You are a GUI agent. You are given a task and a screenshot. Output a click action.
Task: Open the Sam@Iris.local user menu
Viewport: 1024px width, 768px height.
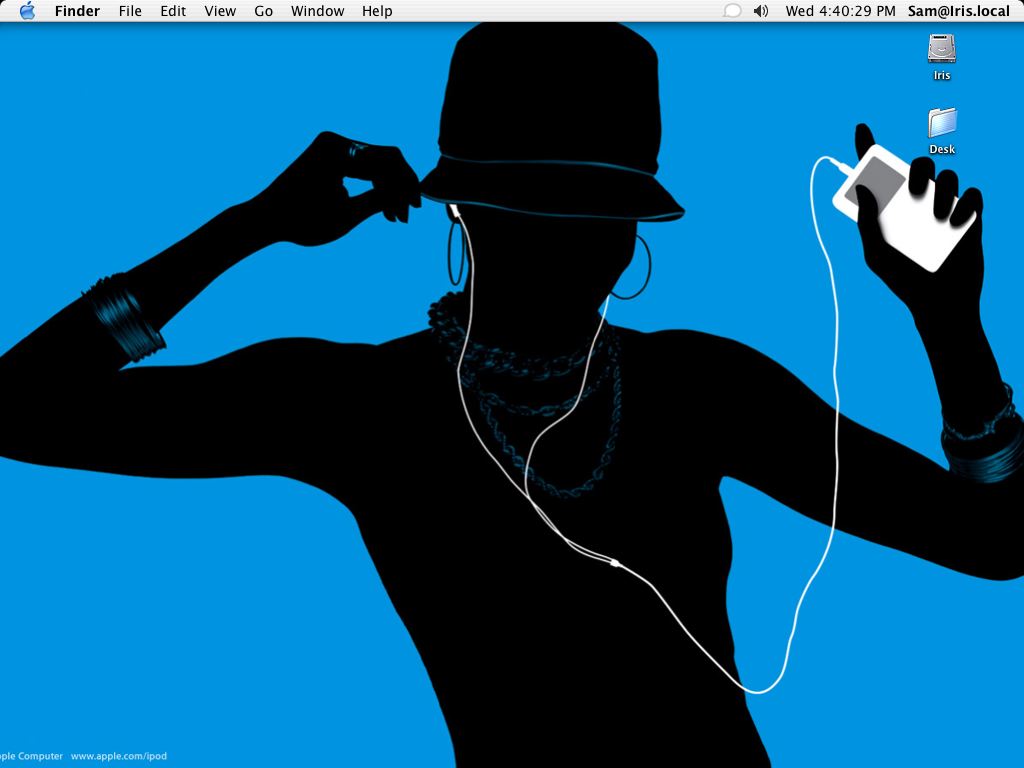pos(959,11)
